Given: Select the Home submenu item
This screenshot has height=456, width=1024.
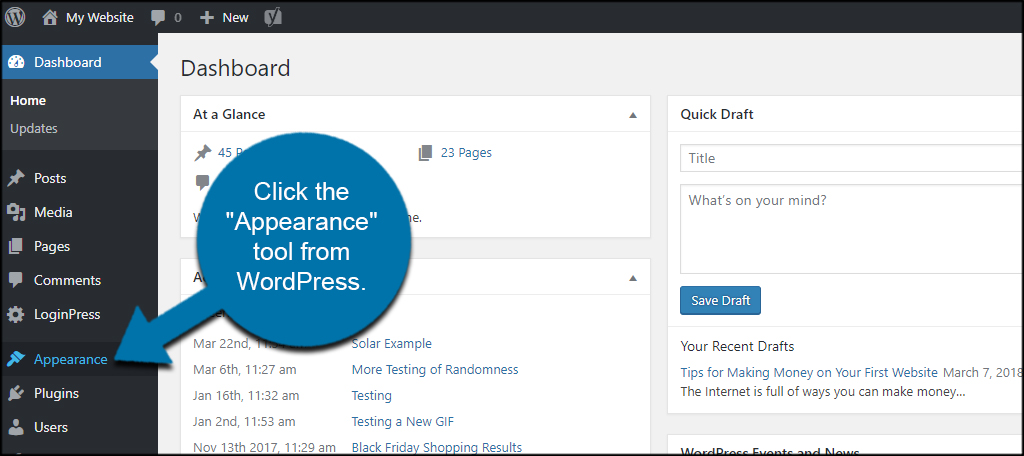Looking at the screenshot, I should 28,101.
